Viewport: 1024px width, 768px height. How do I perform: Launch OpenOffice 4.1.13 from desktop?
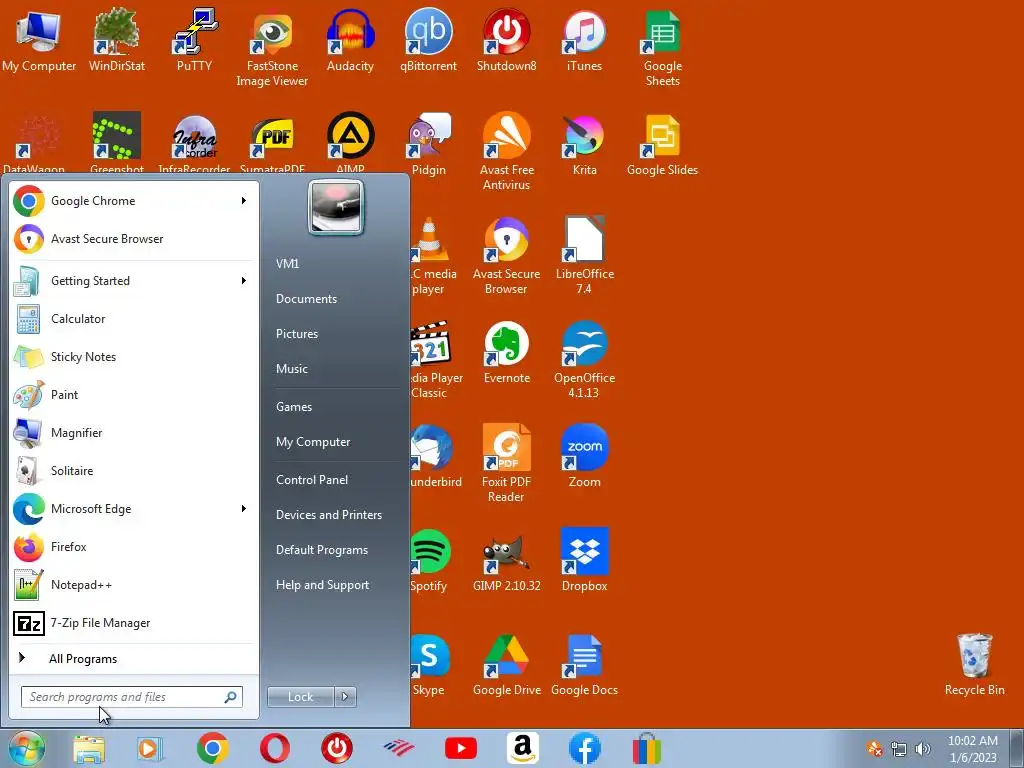point(584,360)
